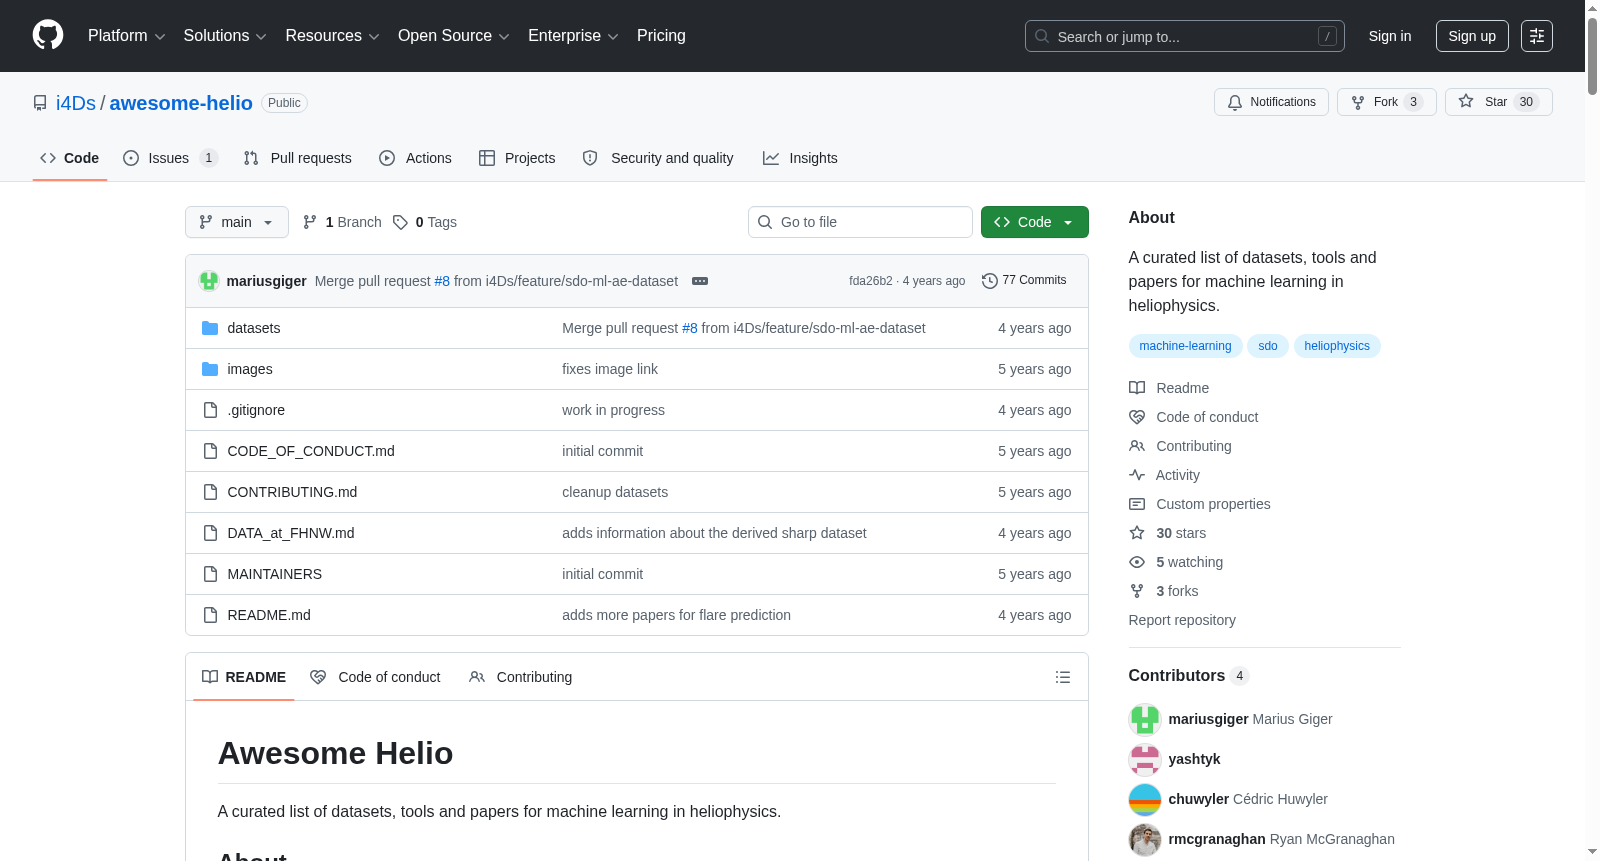
Task: Open the green Code clone dropdown
Action: pyautogui.click(x=1035, y=222)
